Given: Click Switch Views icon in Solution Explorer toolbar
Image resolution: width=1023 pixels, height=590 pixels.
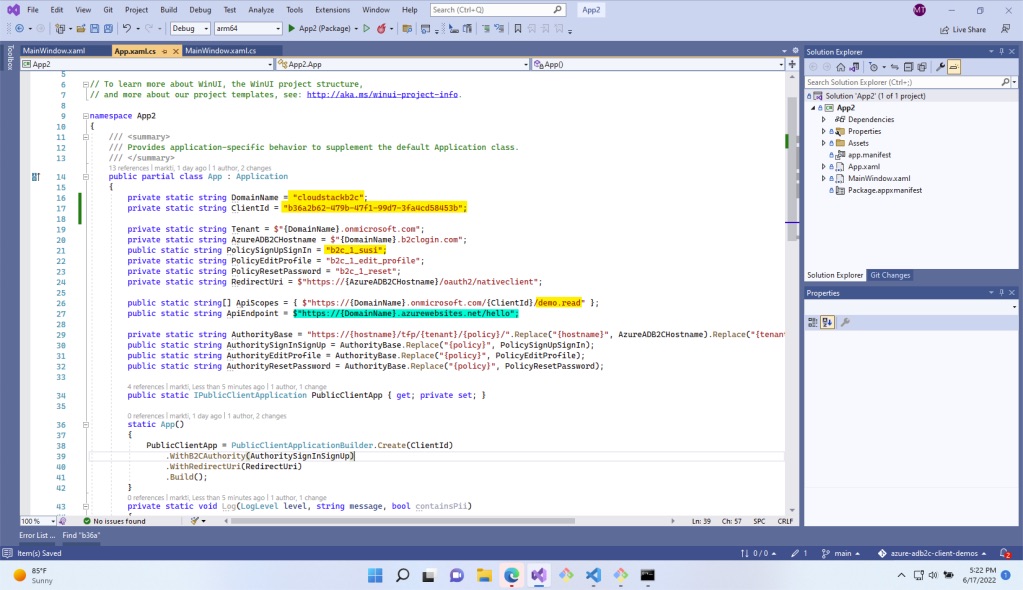Looking at the screenshot, I should click(854, 67).
